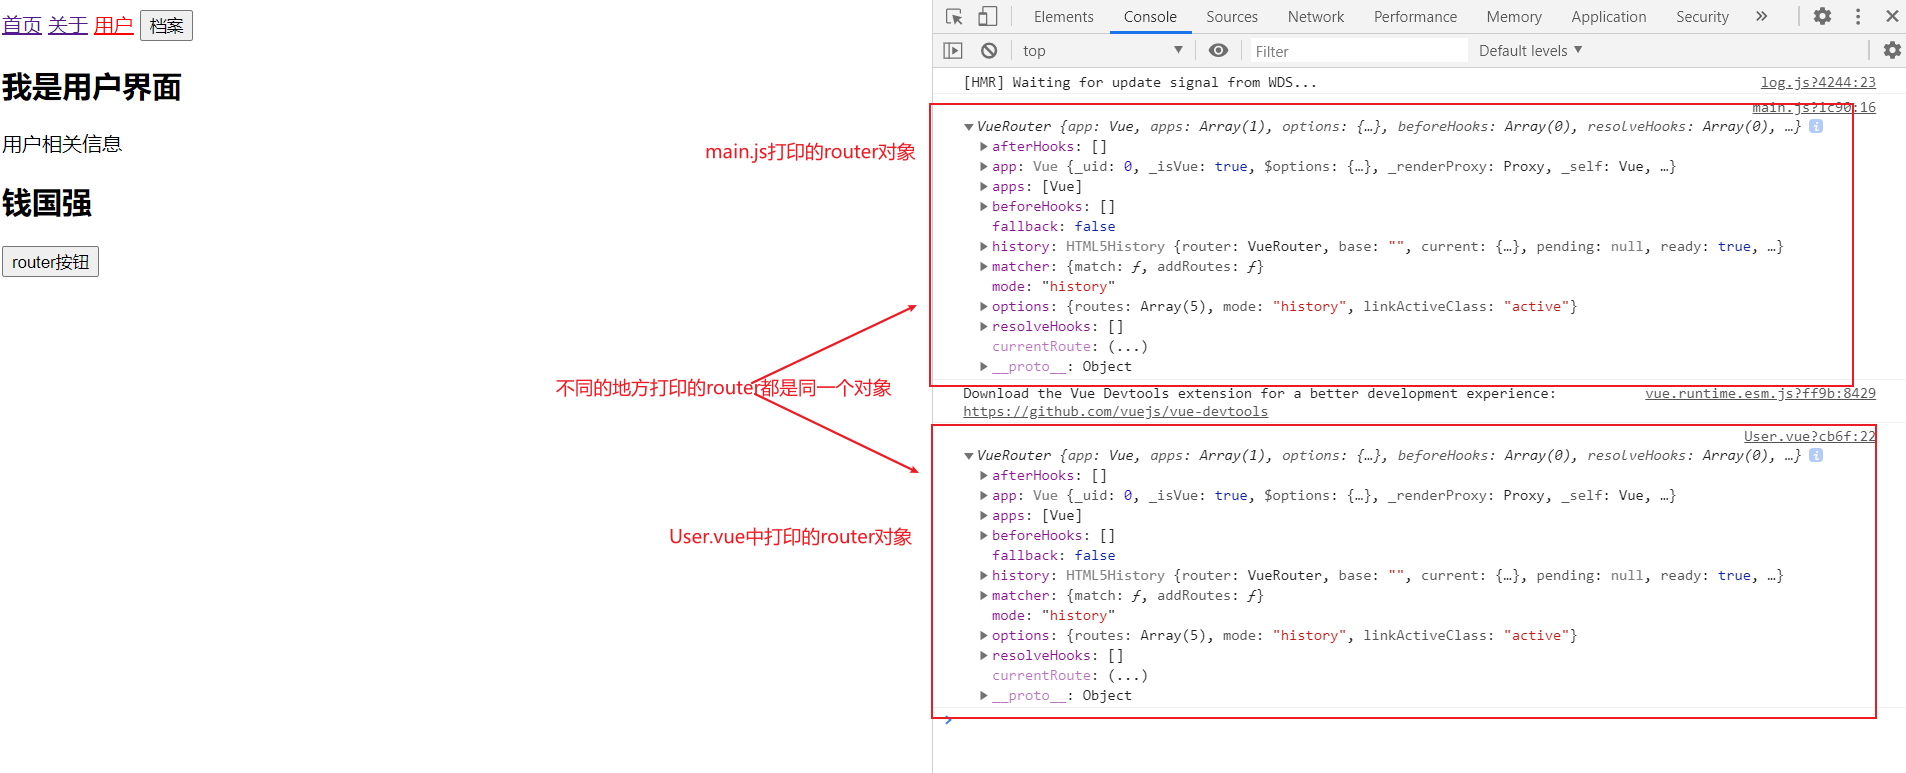This screenshot has height=773, width=1906.
Task: Select the HMR Waiting for update signal message
Action: pos(1140,82)
